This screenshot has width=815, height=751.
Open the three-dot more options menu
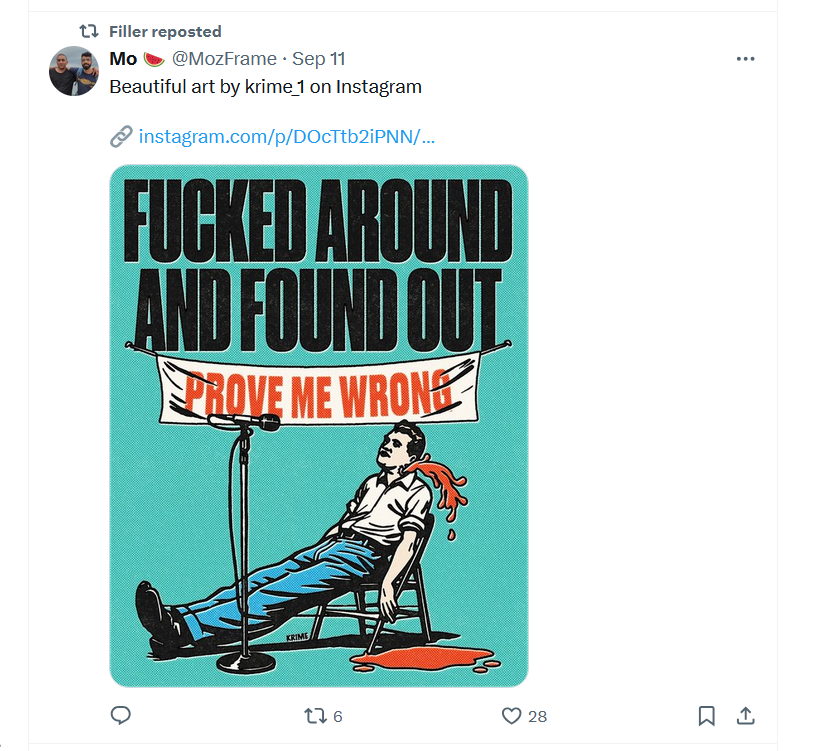[745, 59]
